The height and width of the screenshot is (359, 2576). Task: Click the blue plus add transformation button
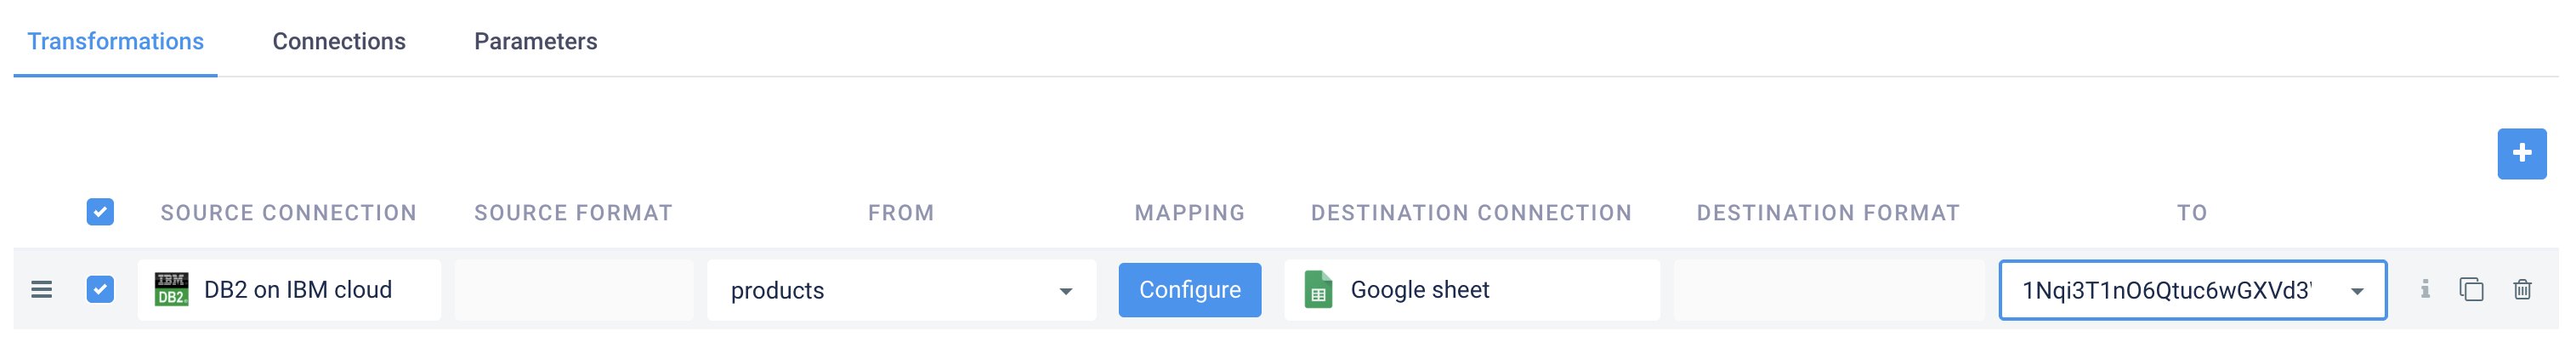point(2520,153)
